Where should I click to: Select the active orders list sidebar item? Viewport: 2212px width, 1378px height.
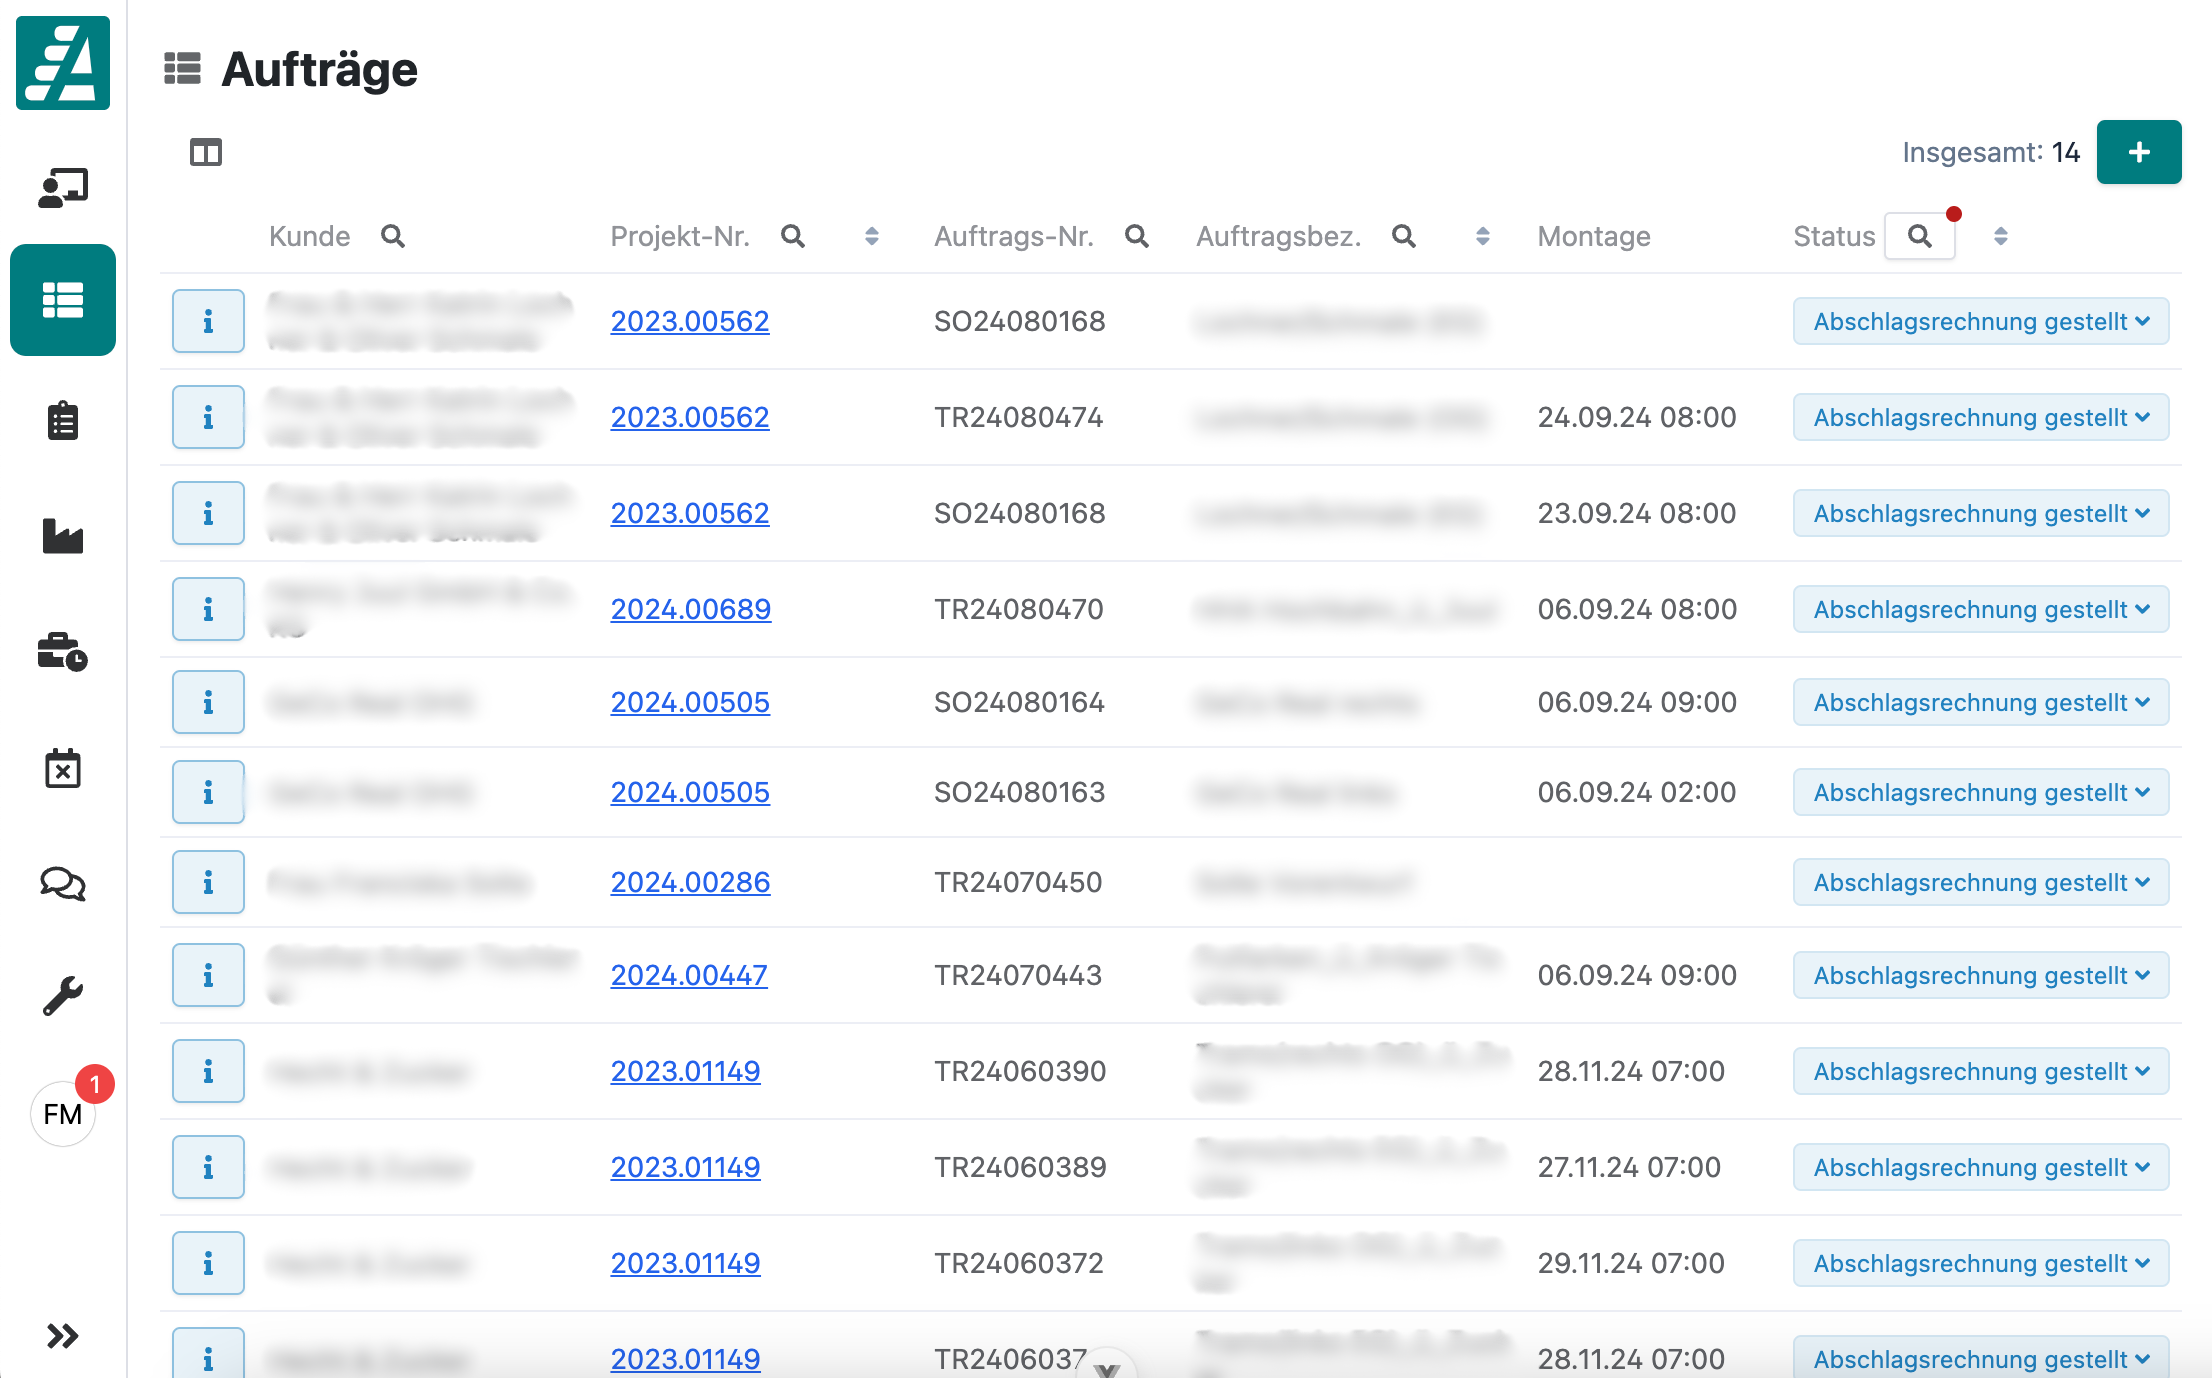pos(63,300)
